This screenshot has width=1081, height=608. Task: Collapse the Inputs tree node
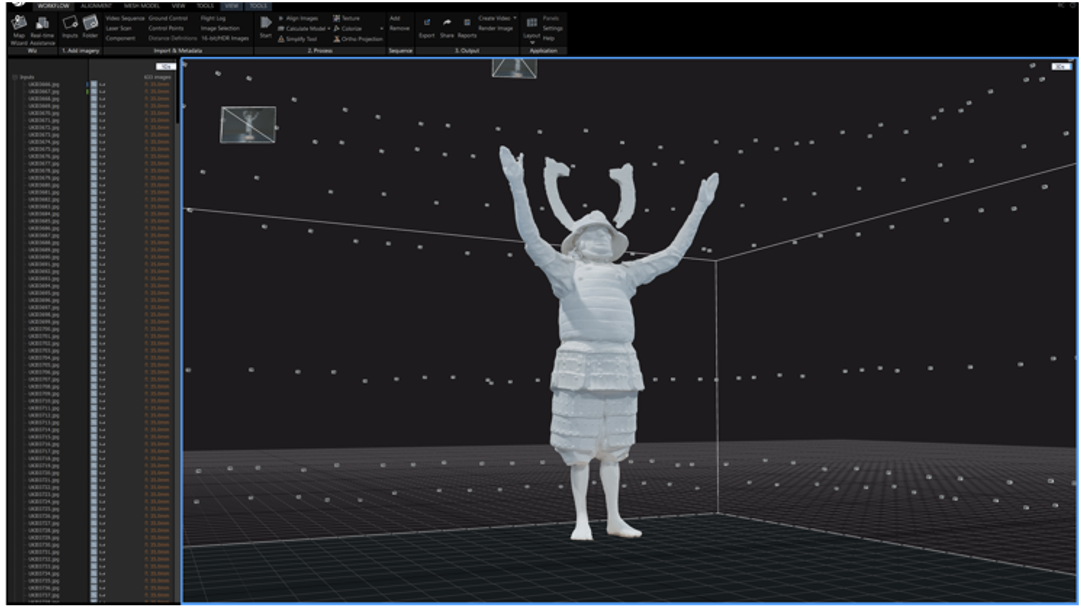coord(14,77)
